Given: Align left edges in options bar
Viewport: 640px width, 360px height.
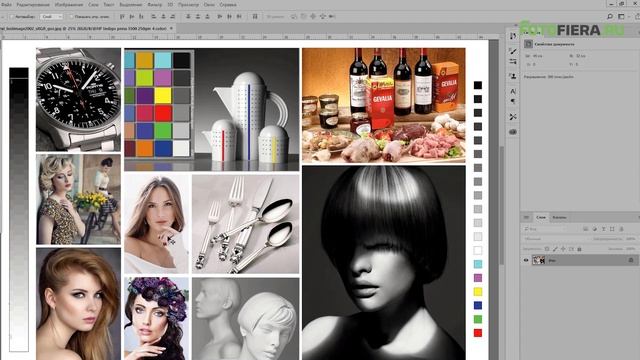Looking at the screenshot, I should pos(154,17).
